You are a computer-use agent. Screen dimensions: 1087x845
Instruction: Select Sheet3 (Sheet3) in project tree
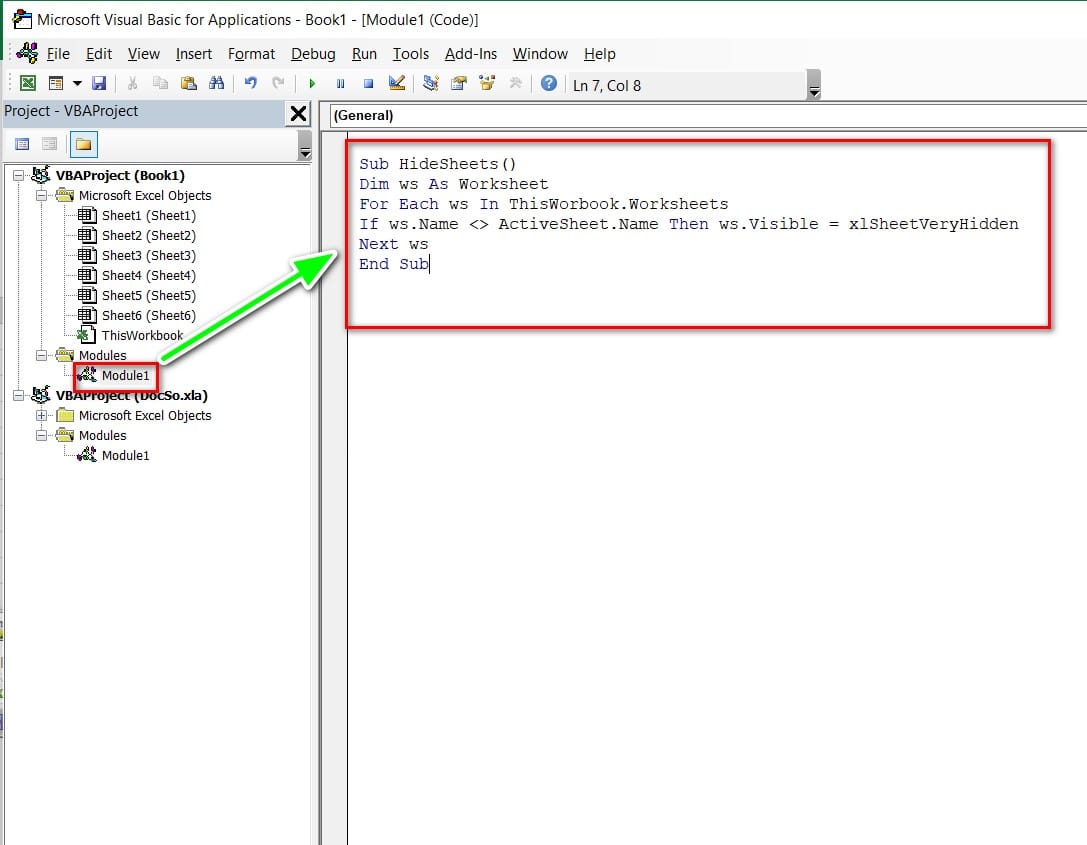148,256
